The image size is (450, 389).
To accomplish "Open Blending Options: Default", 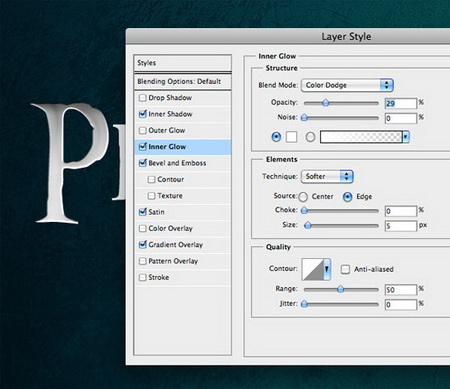I will (x=183, y=81).
